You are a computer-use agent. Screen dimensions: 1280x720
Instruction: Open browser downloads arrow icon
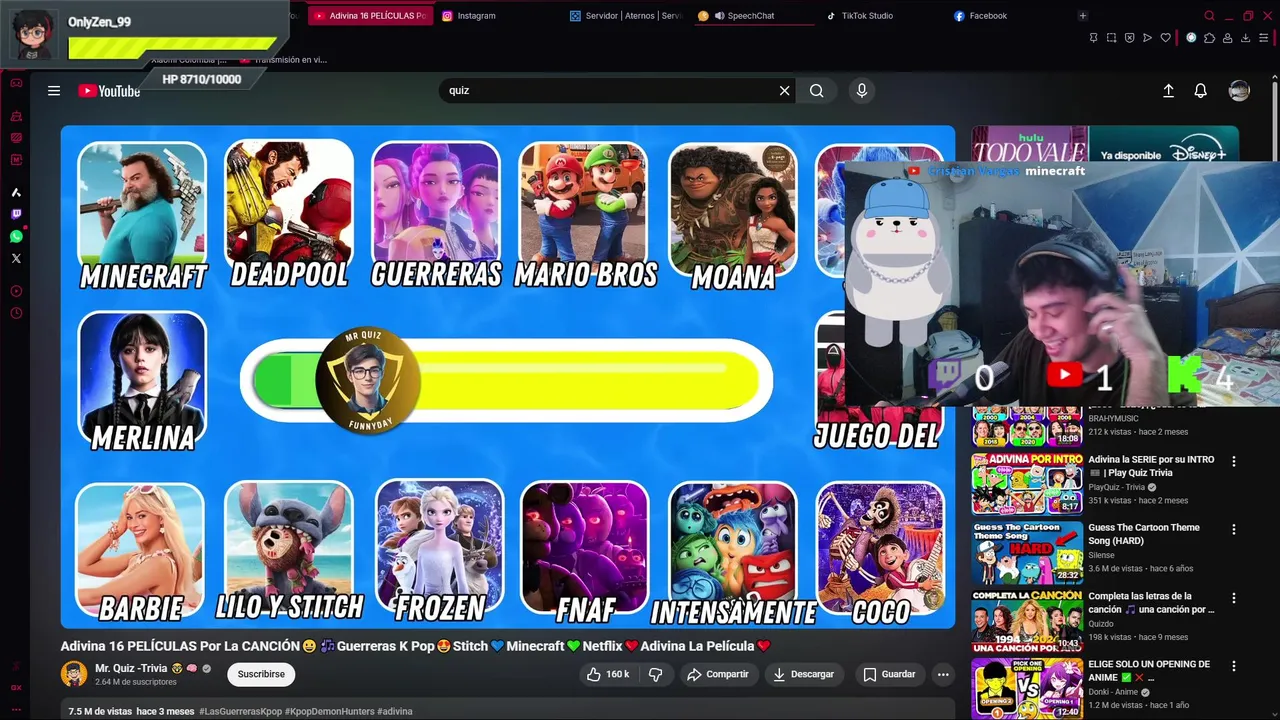pos(1245,38)
